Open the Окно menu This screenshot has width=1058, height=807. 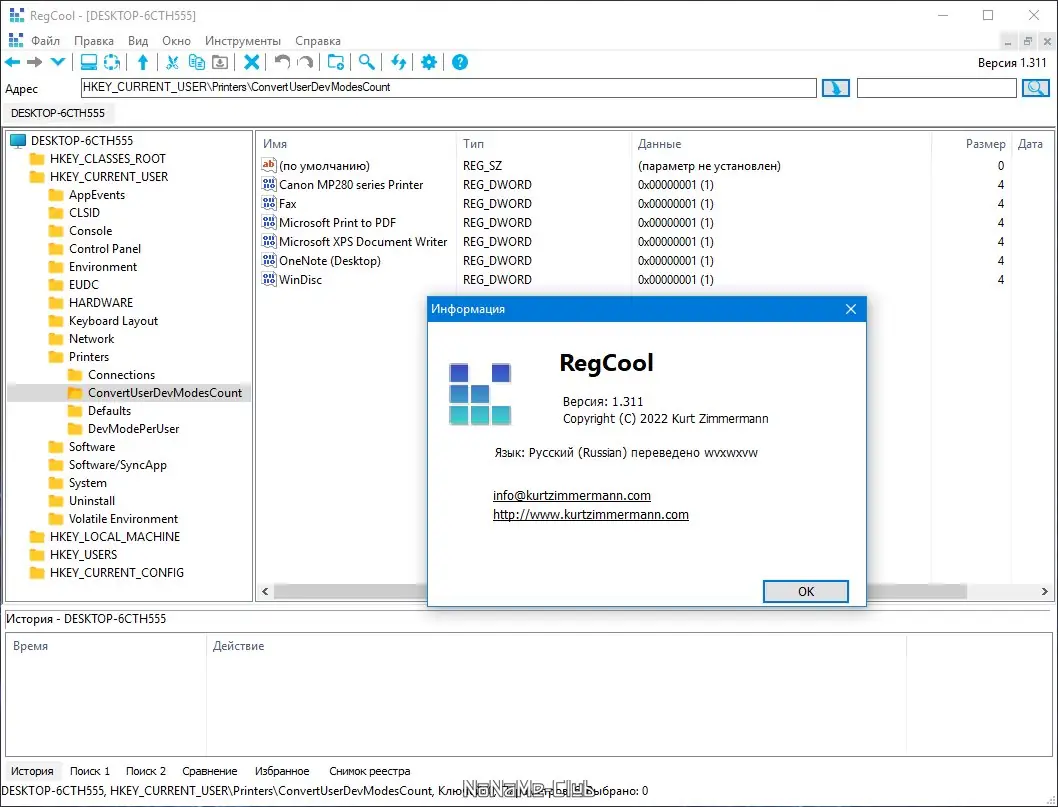click(176, 41)
